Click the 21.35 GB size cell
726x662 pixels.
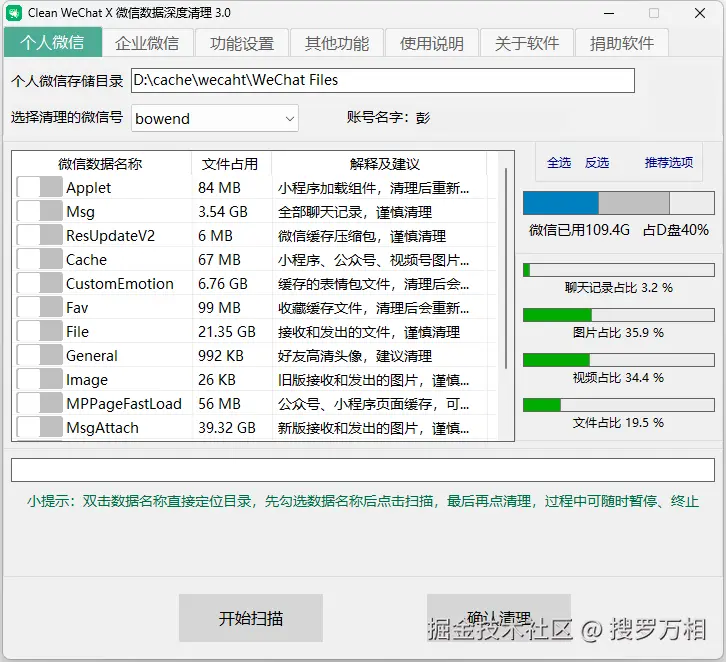tap(227, 331)
